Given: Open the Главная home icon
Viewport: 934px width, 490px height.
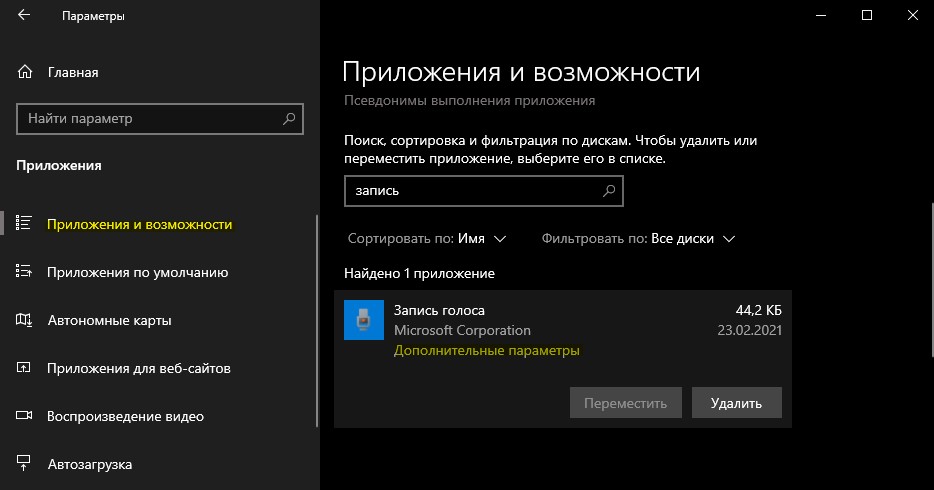Looking at the screenshot, I should [25, 72].
